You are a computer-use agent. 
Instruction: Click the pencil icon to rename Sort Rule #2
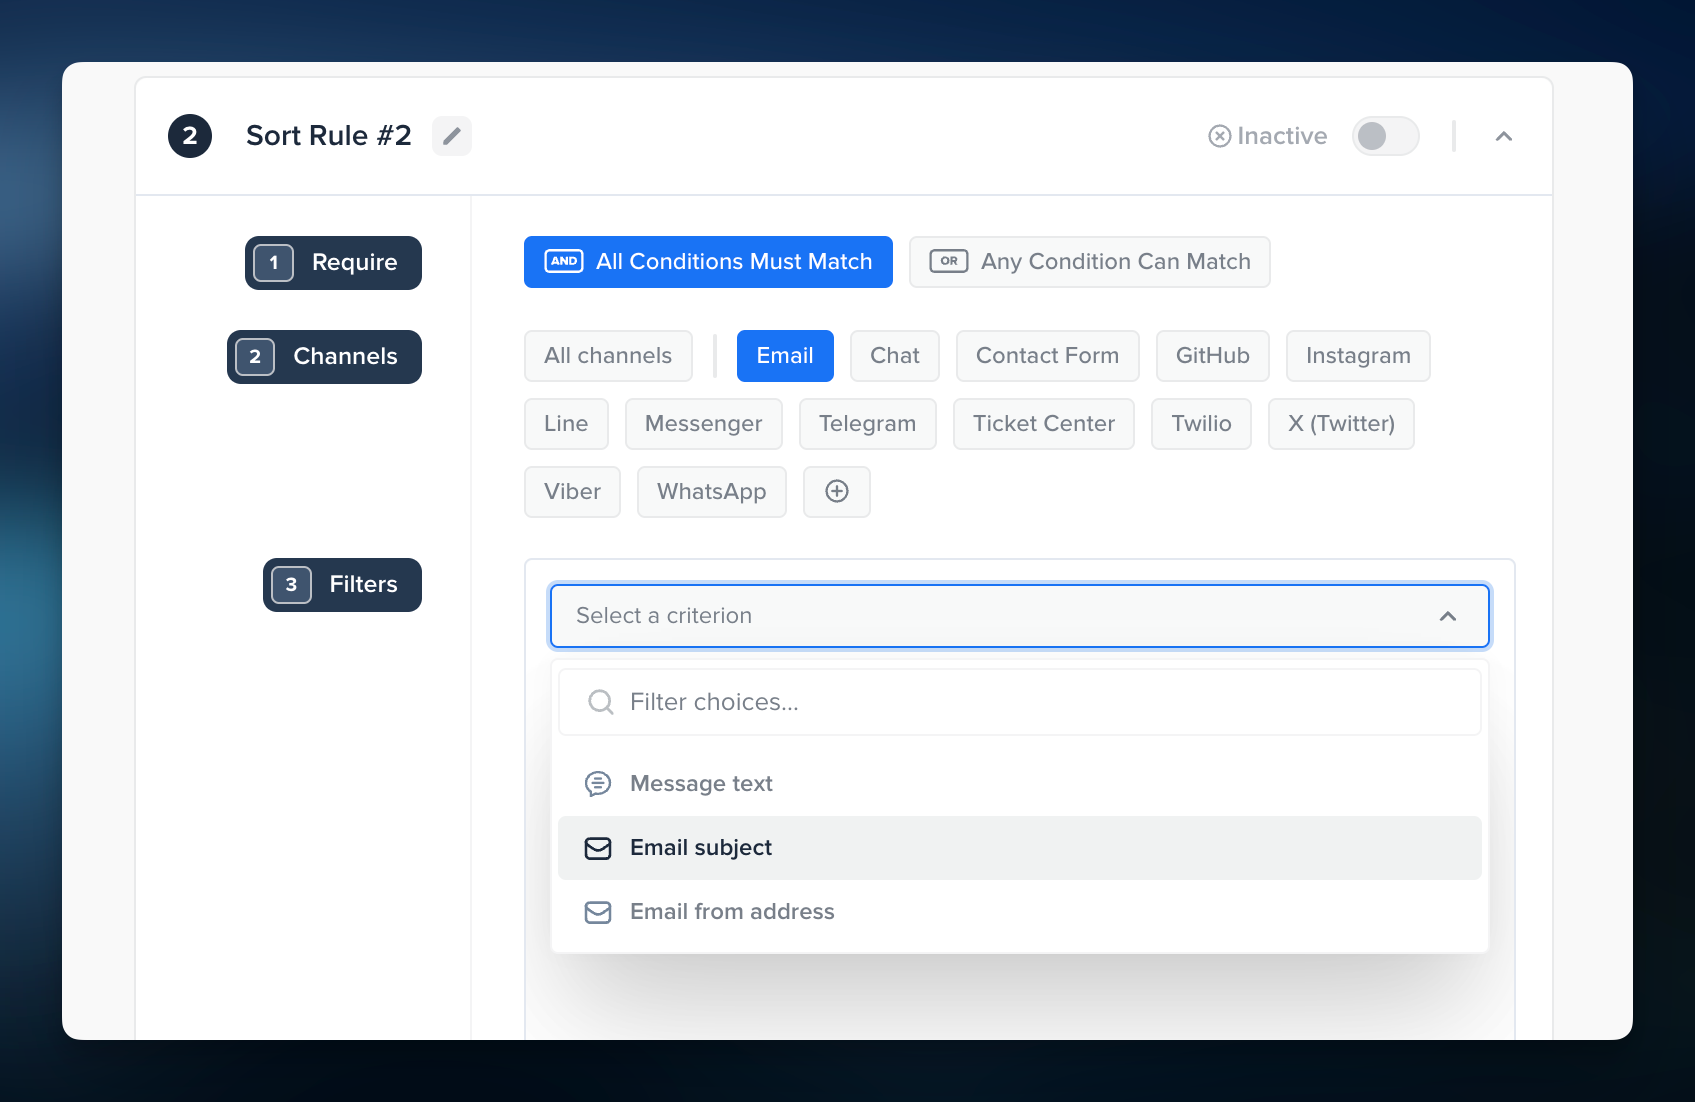point(451,135)
